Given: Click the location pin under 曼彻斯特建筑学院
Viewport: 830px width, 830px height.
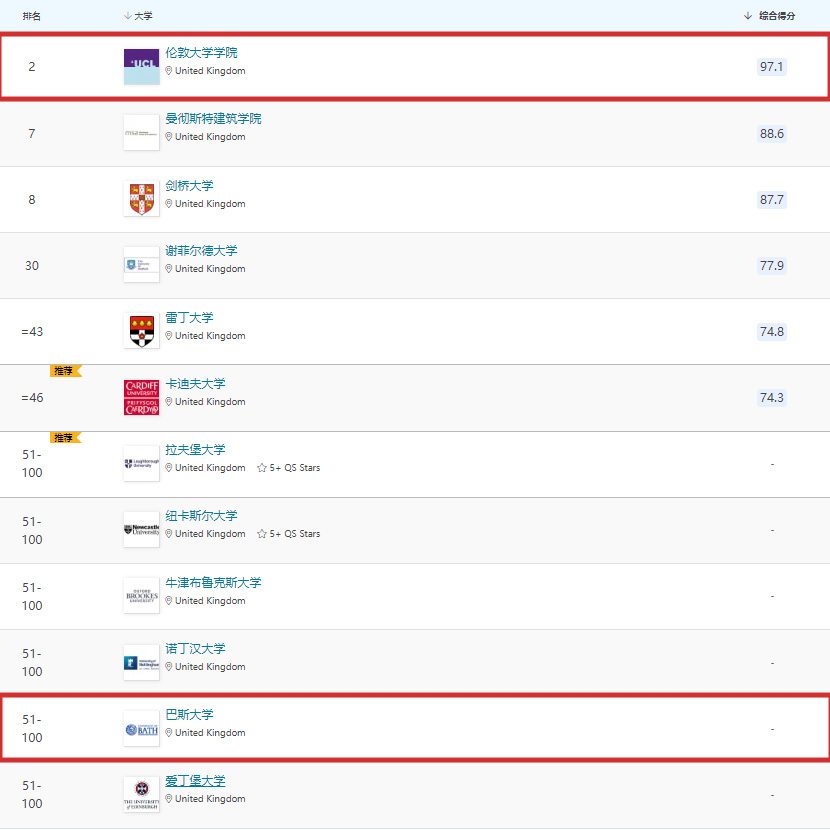Looking at the screenshot, I should (169, 137).
